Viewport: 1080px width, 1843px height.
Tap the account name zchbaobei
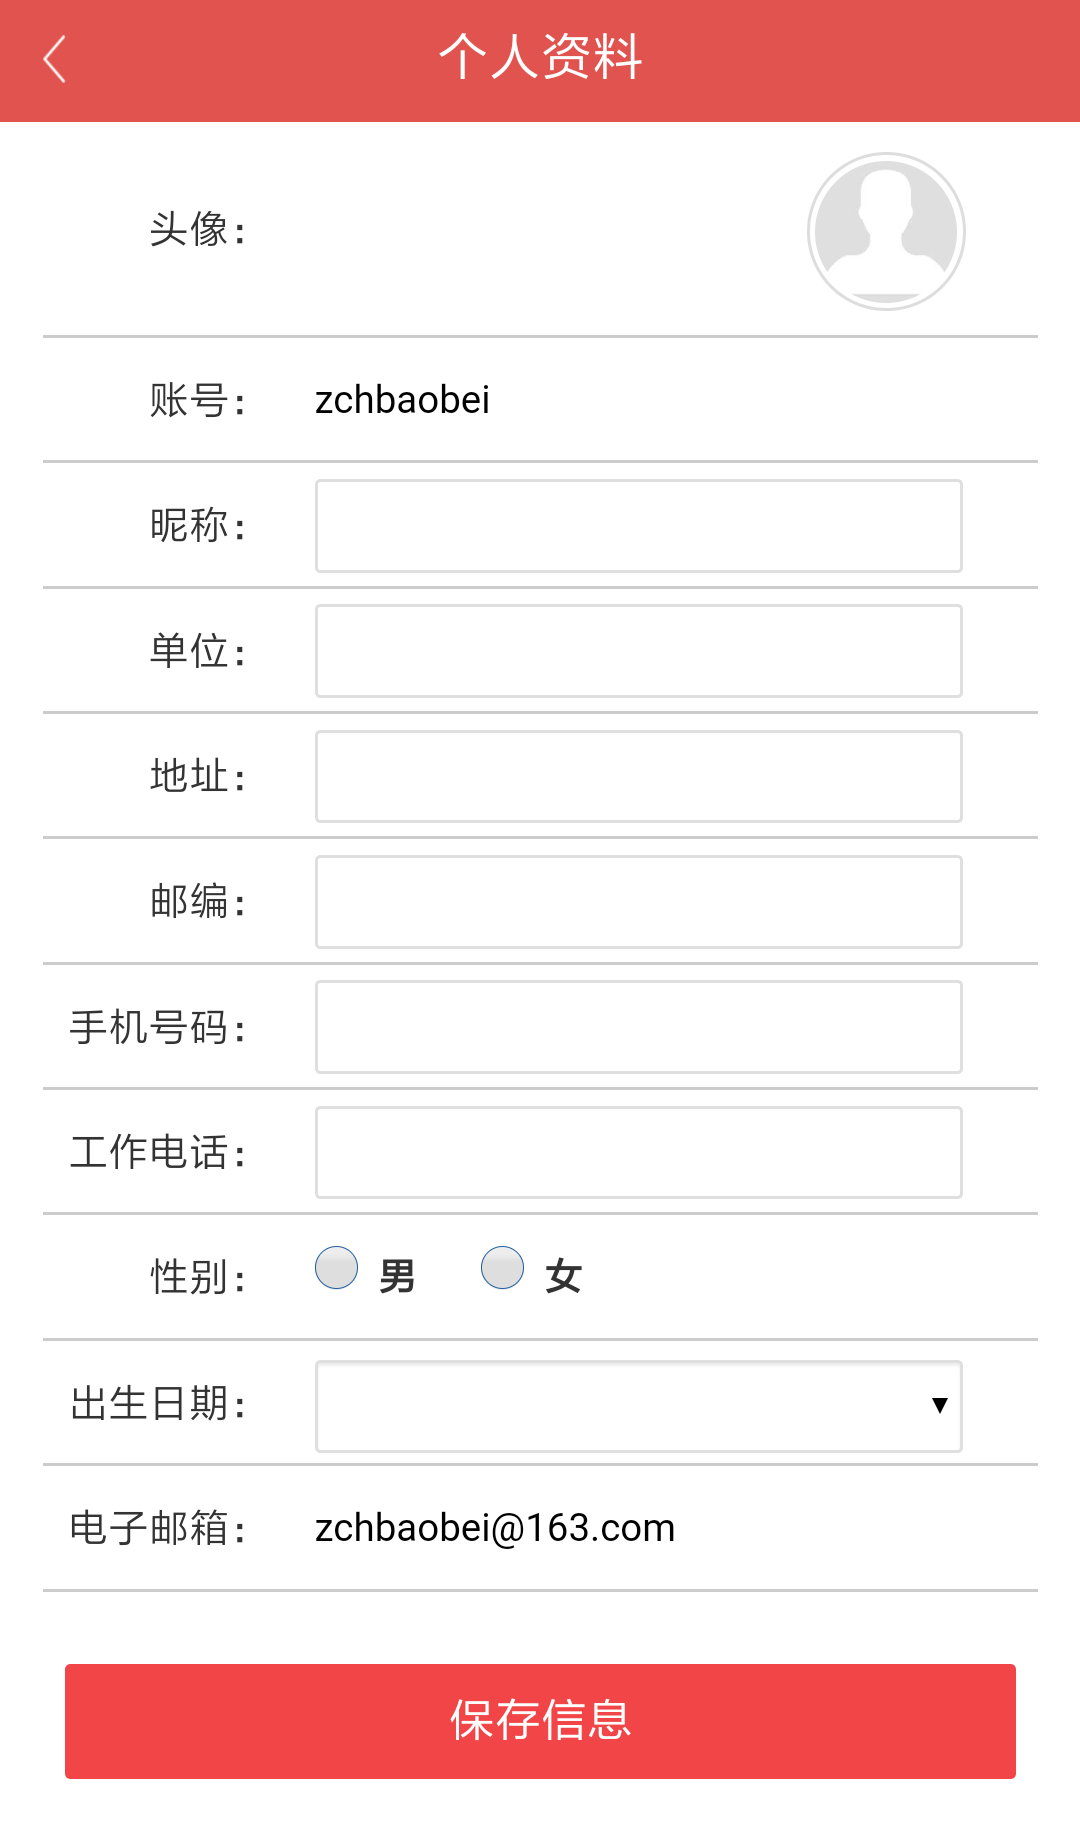click(x=402, y=400)
